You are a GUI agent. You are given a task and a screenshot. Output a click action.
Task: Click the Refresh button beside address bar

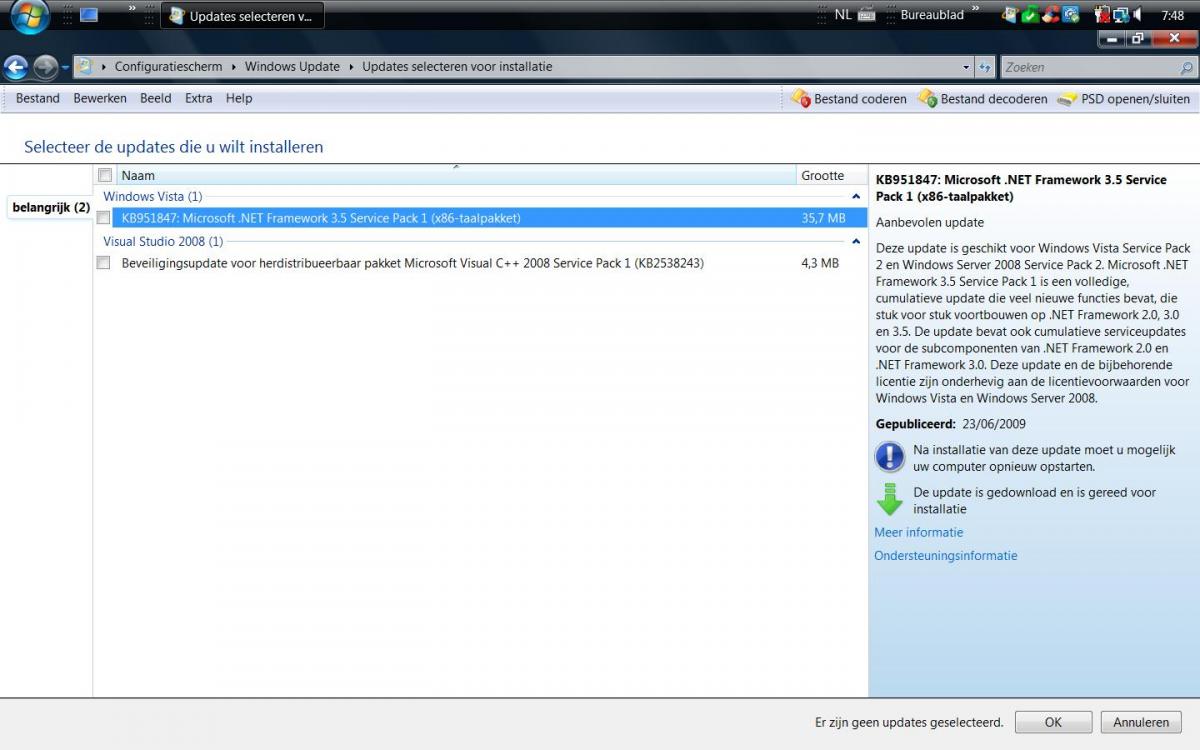click(x=985, y=67)
